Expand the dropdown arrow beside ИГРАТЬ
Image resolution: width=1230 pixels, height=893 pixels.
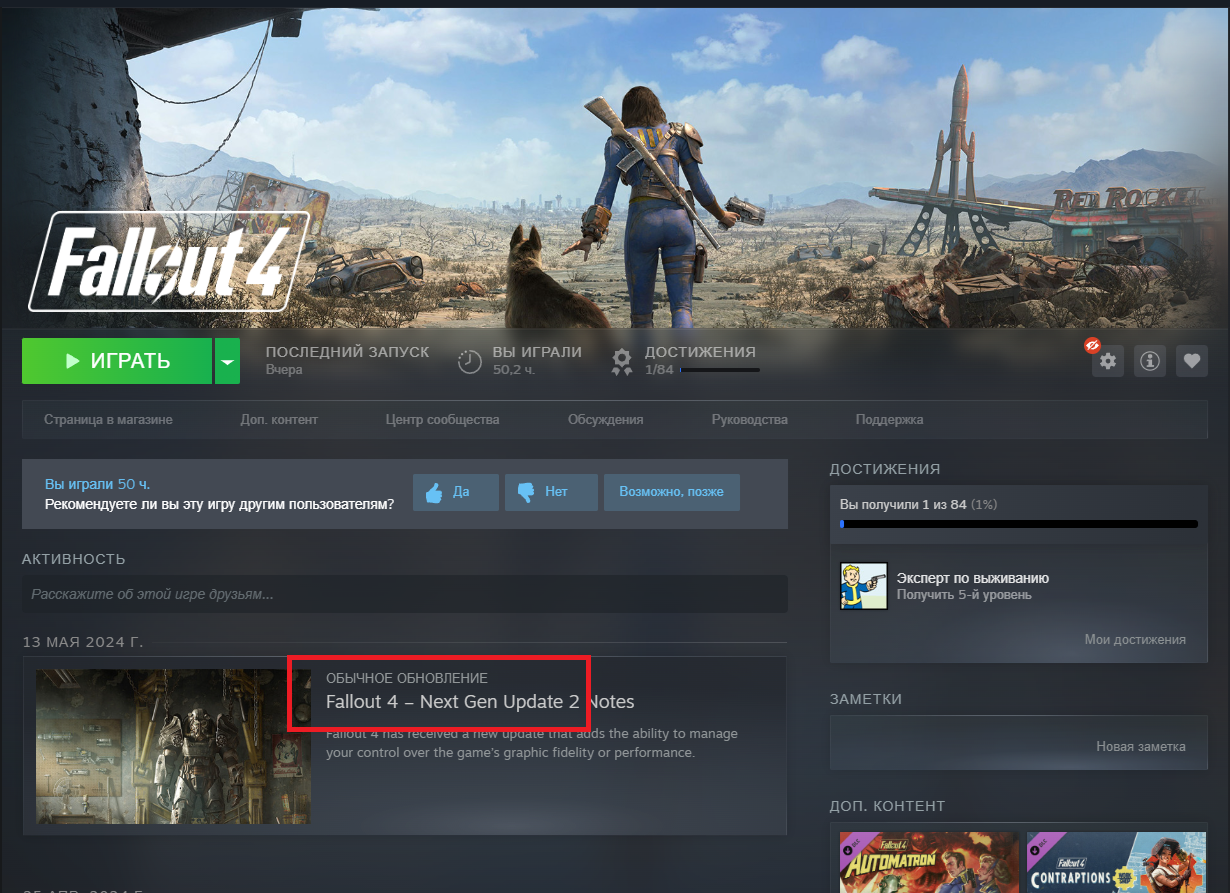228,361
